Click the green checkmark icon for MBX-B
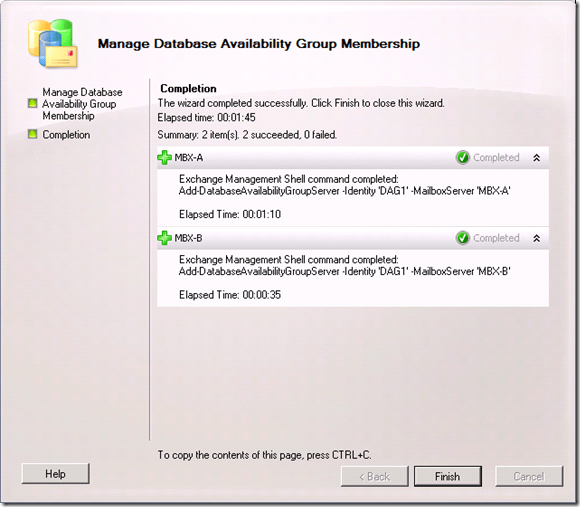This screenshot has width=580, height=507. click(462, 238)
